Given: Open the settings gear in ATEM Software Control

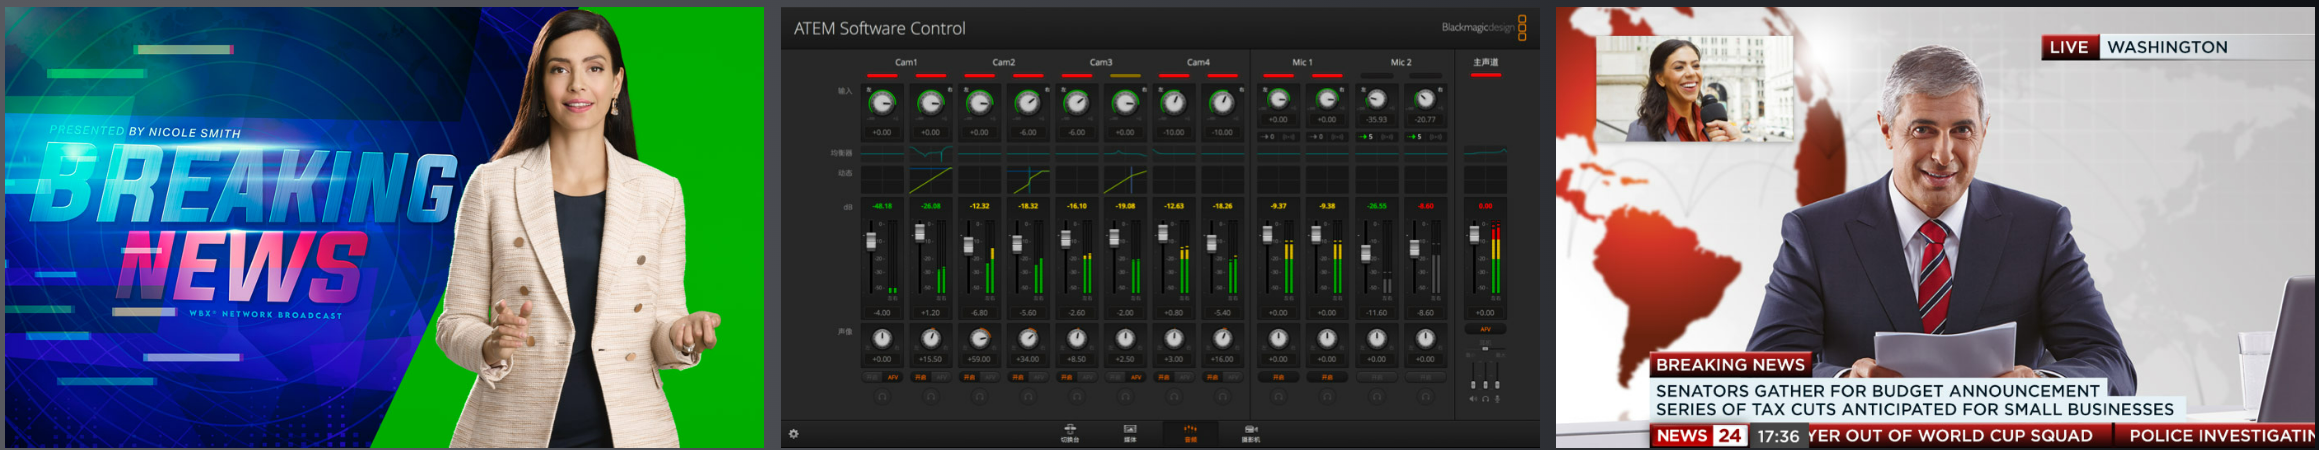Looking at the screenshot, I should point(794,434).
